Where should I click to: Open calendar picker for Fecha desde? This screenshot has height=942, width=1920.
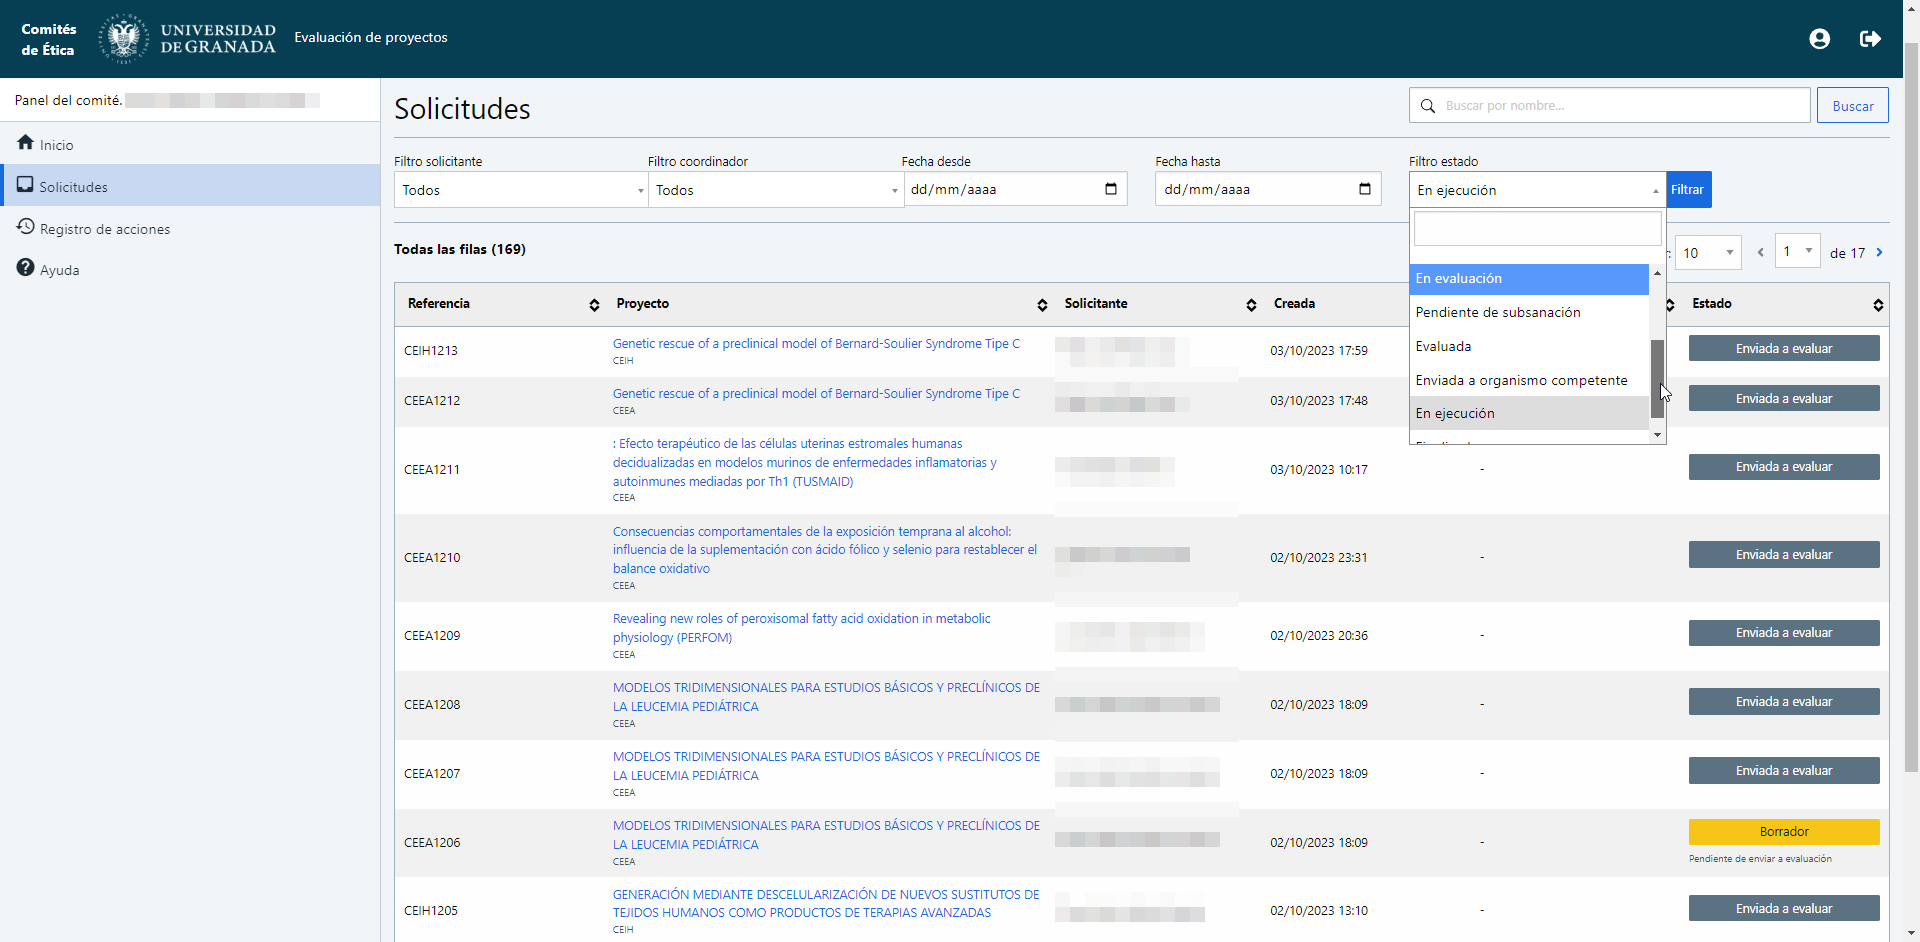pyautogui.click(x=1110, y=189)
